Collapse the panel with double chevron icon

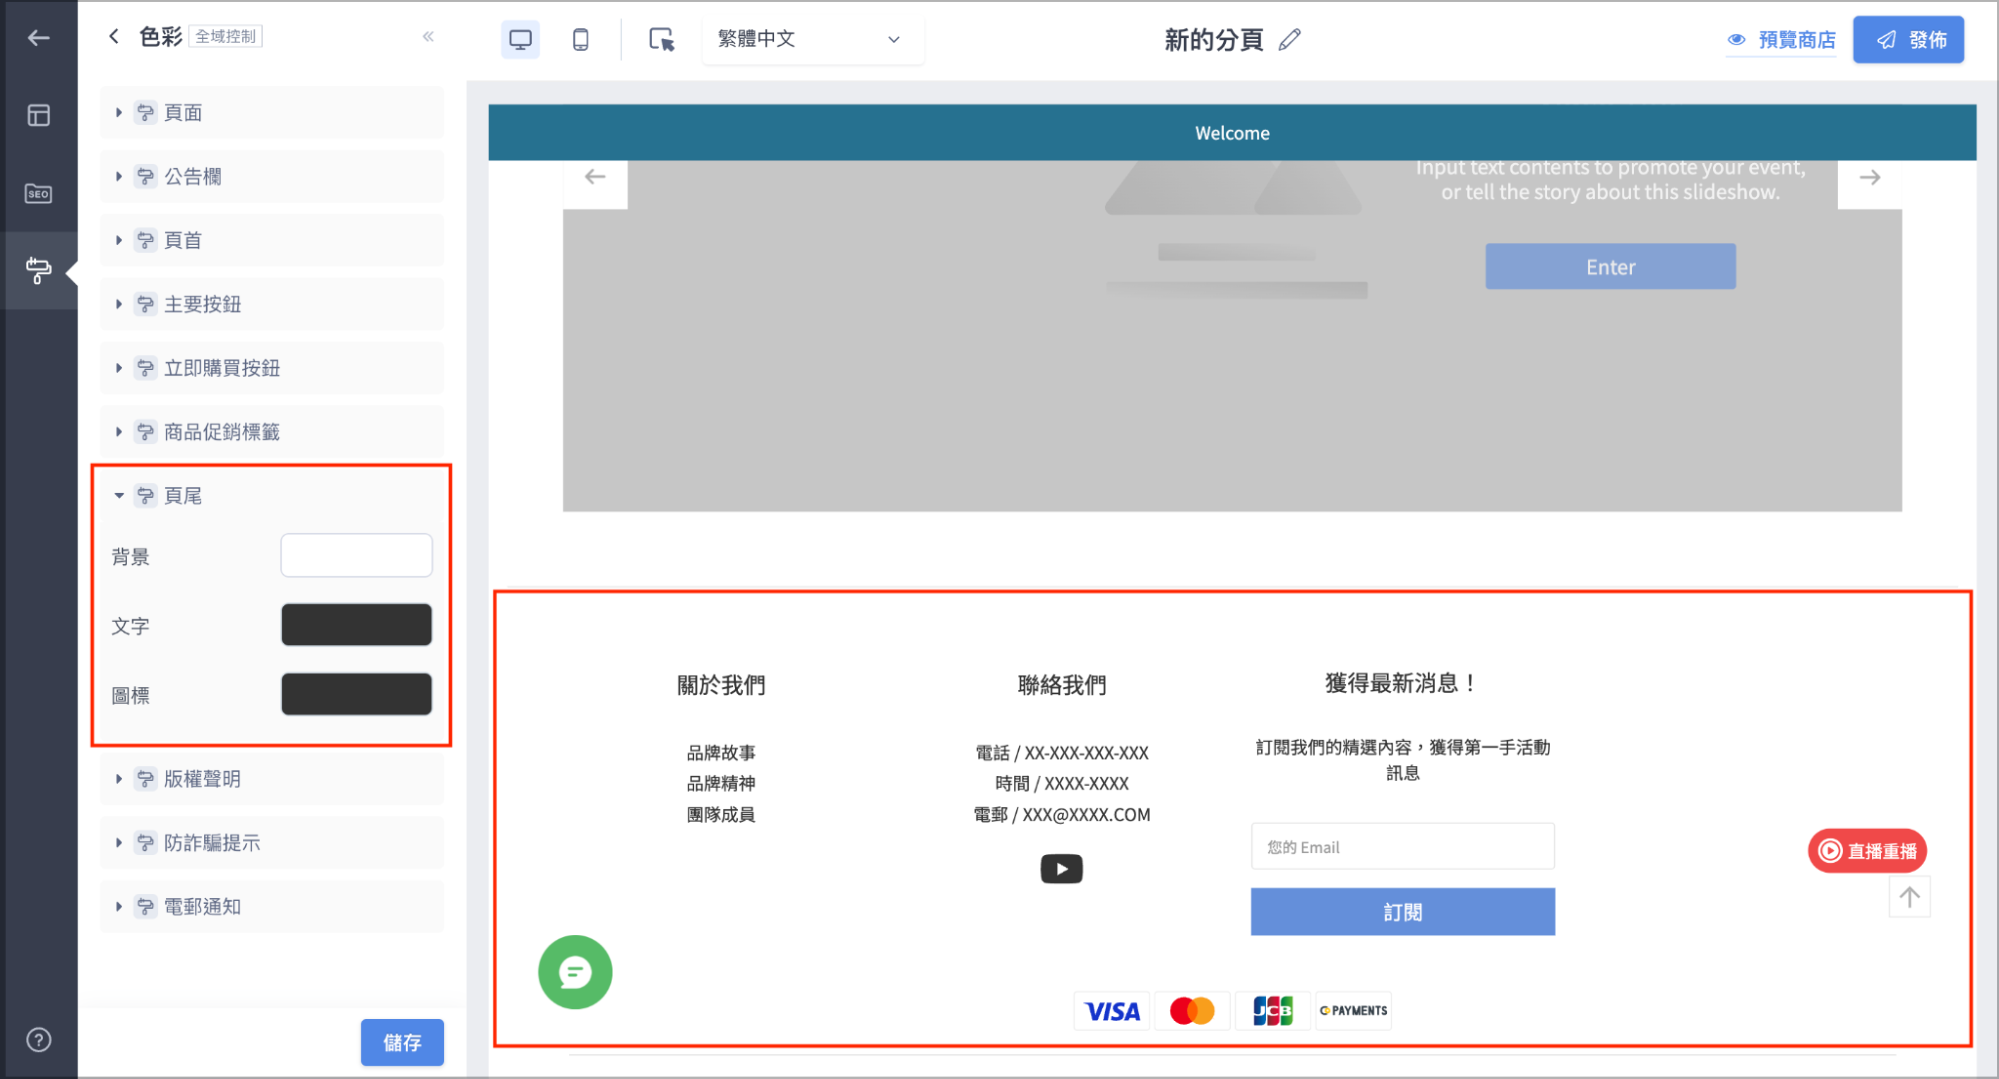428,37
